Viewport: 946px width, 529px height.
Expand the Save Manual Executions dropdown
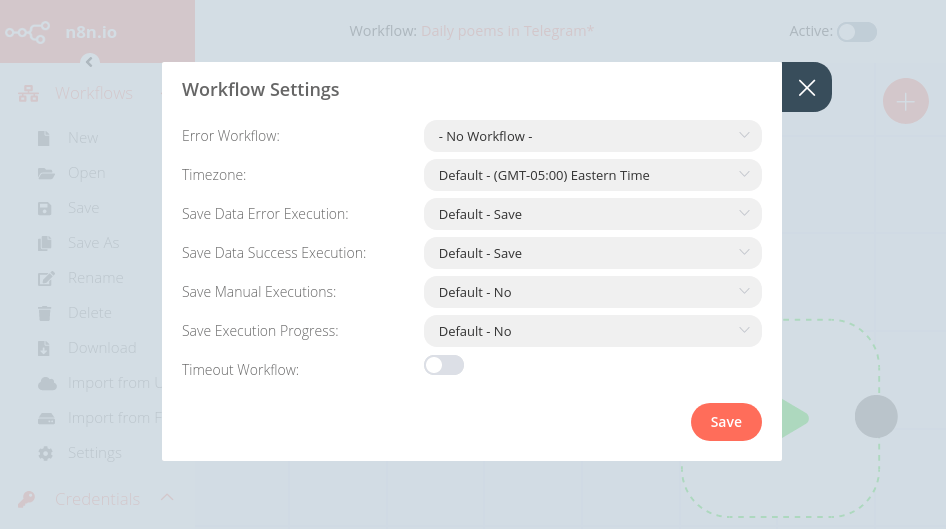[x=592, y=292]
